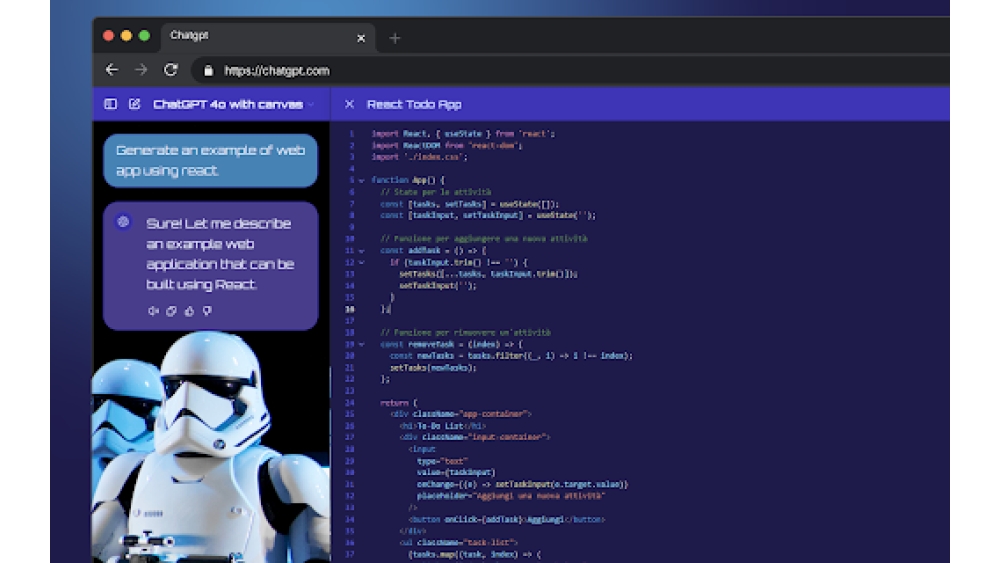Close the React Todo App canvas
1000x563 pixels.
[349, 104]
